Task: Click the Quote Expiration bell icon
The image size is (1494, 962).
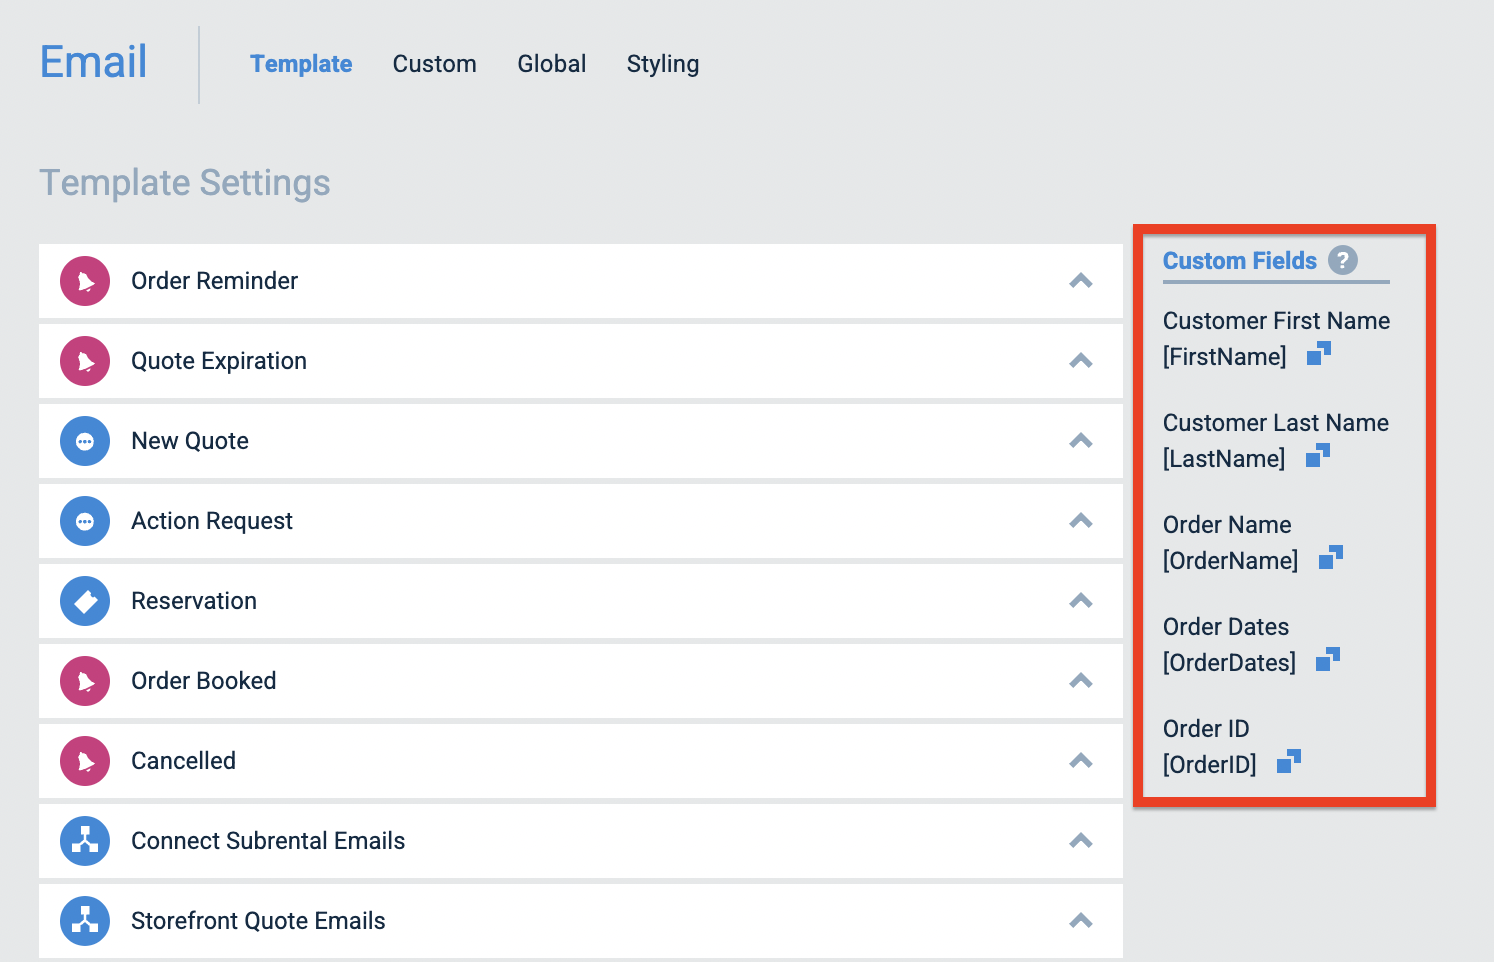Action: (85, 361)
